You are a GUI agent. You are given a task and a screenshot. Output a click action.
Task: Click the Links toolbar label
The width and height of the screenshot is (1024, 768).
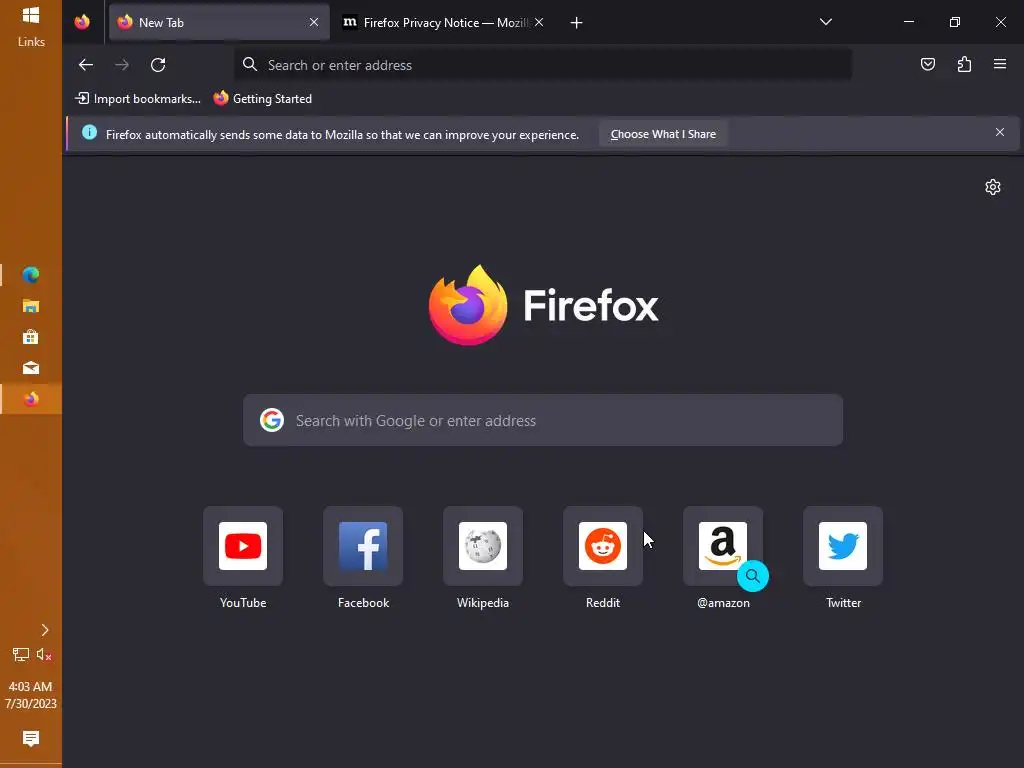pos(31,42)
